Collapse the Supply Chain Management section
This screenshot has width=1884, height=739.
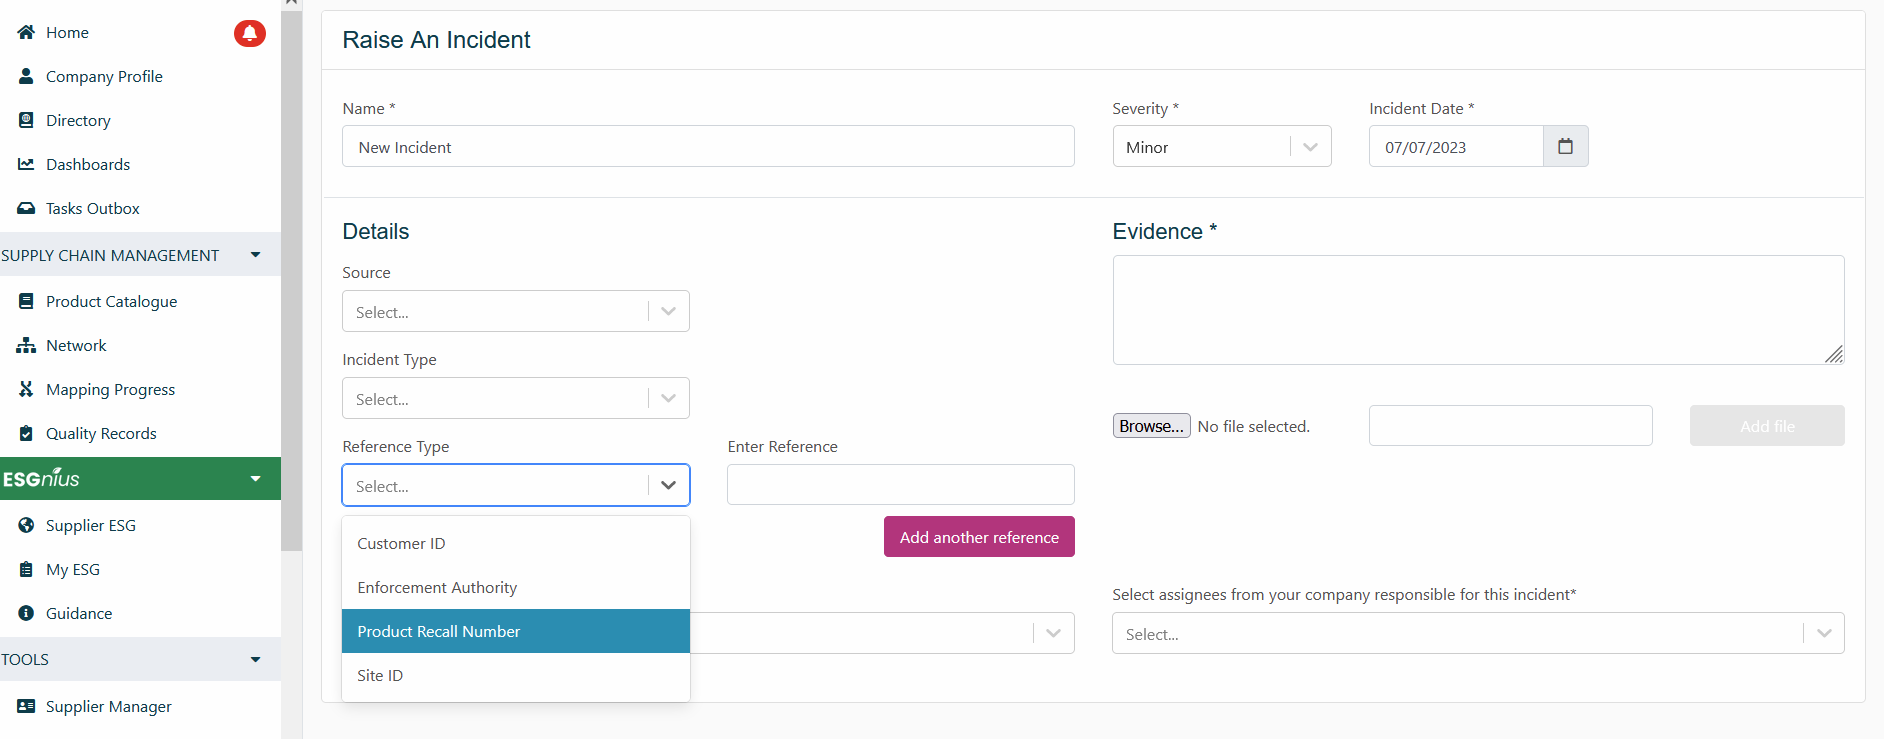coord(255,256)
